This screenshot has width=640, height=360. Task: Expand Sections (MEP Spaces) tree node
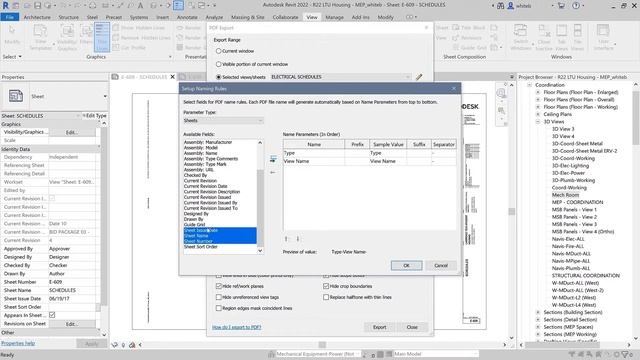point(538,327)
